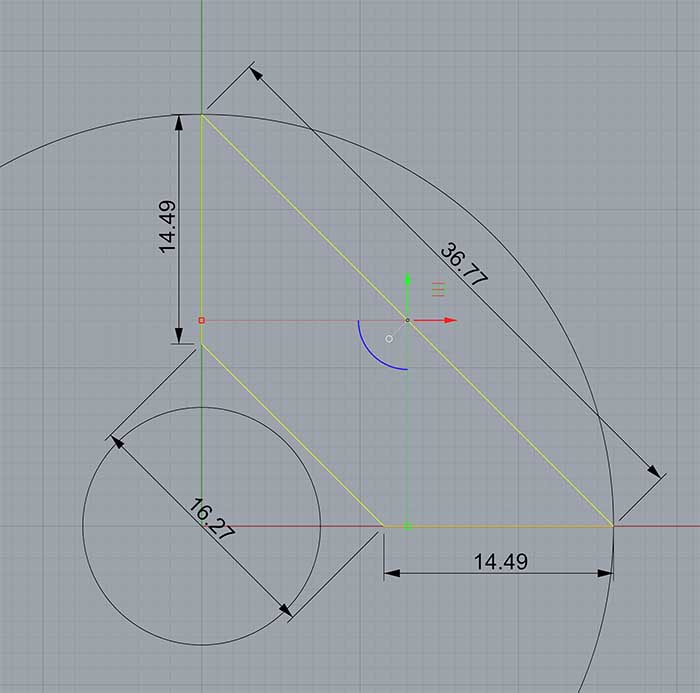Open the gumball menu via white circle

click(x=389, y=339)
